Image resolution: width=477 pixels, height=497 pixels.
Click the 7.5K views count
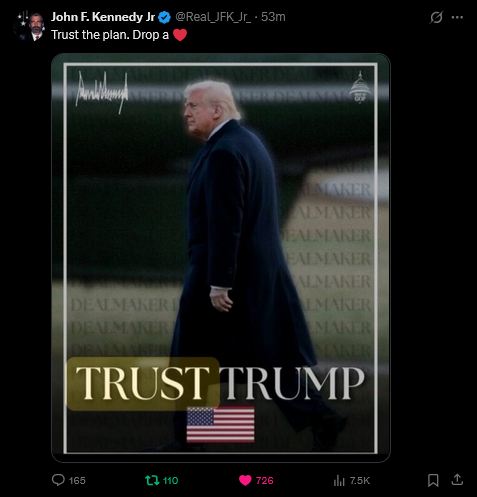click(x=360, y=480)
